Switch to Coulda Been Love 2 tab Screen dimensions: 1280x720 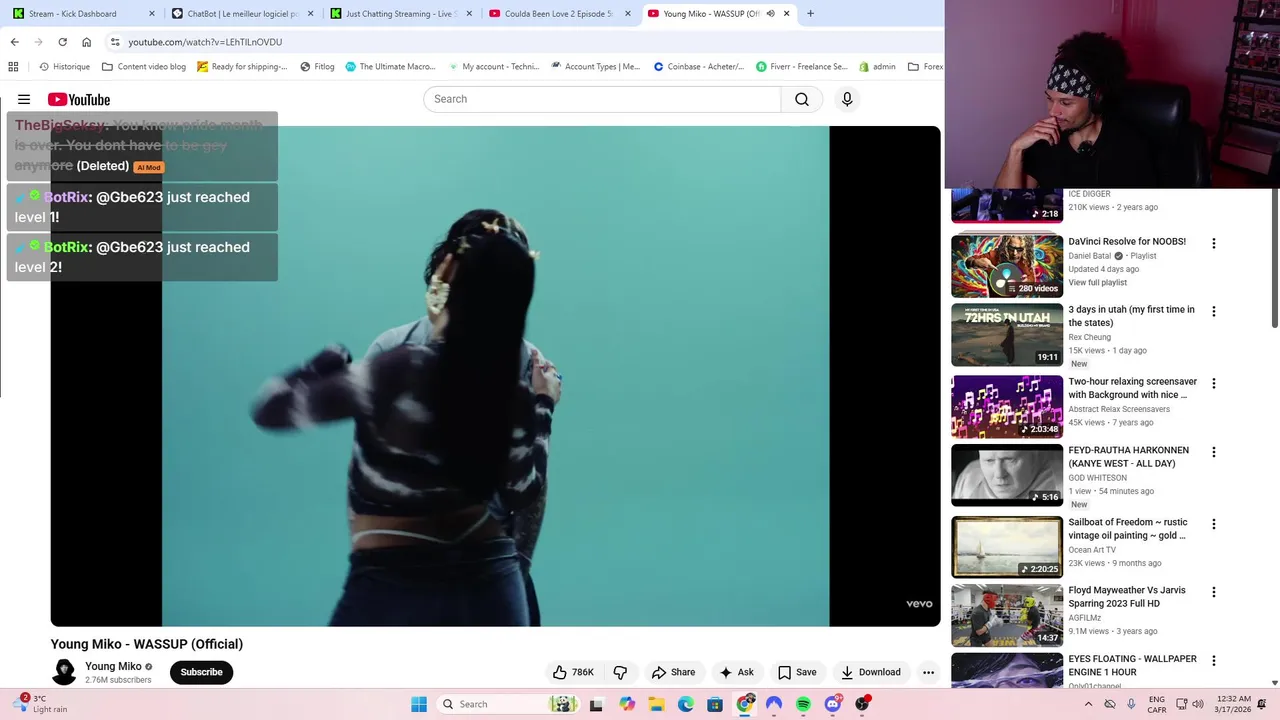point(559,14)
